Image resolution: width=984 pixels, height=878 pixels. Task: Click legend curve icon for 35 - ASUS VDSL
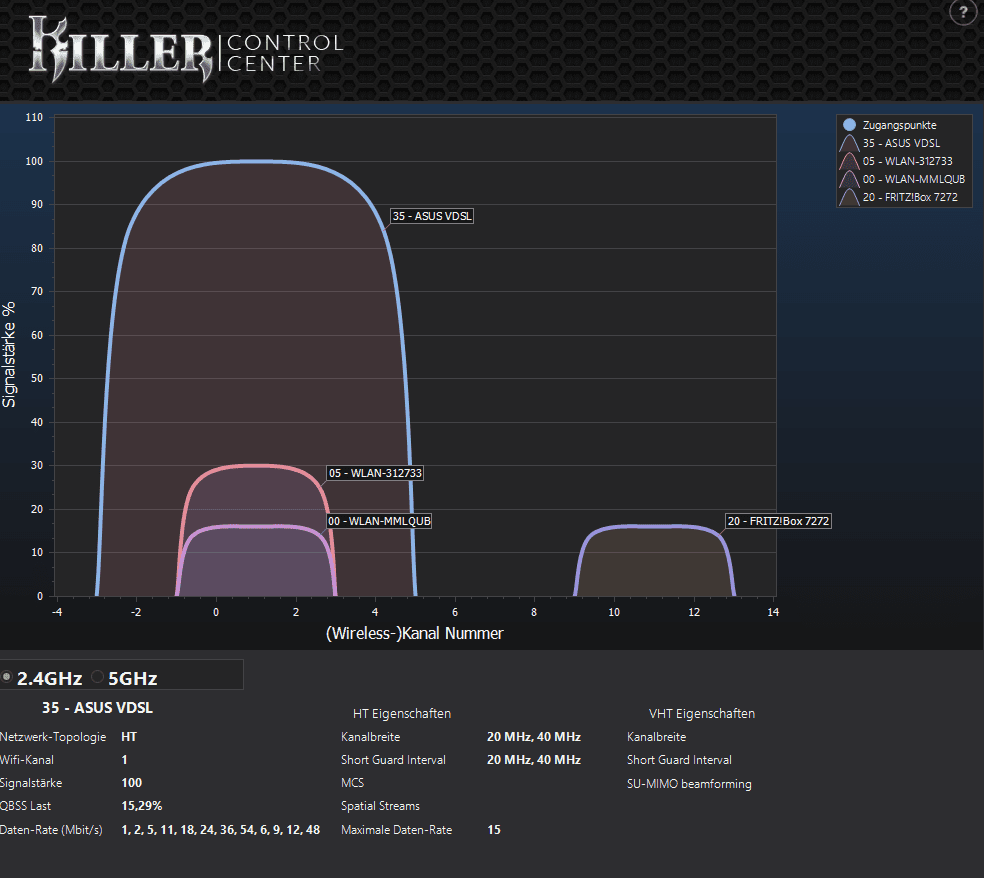point(849,143)
